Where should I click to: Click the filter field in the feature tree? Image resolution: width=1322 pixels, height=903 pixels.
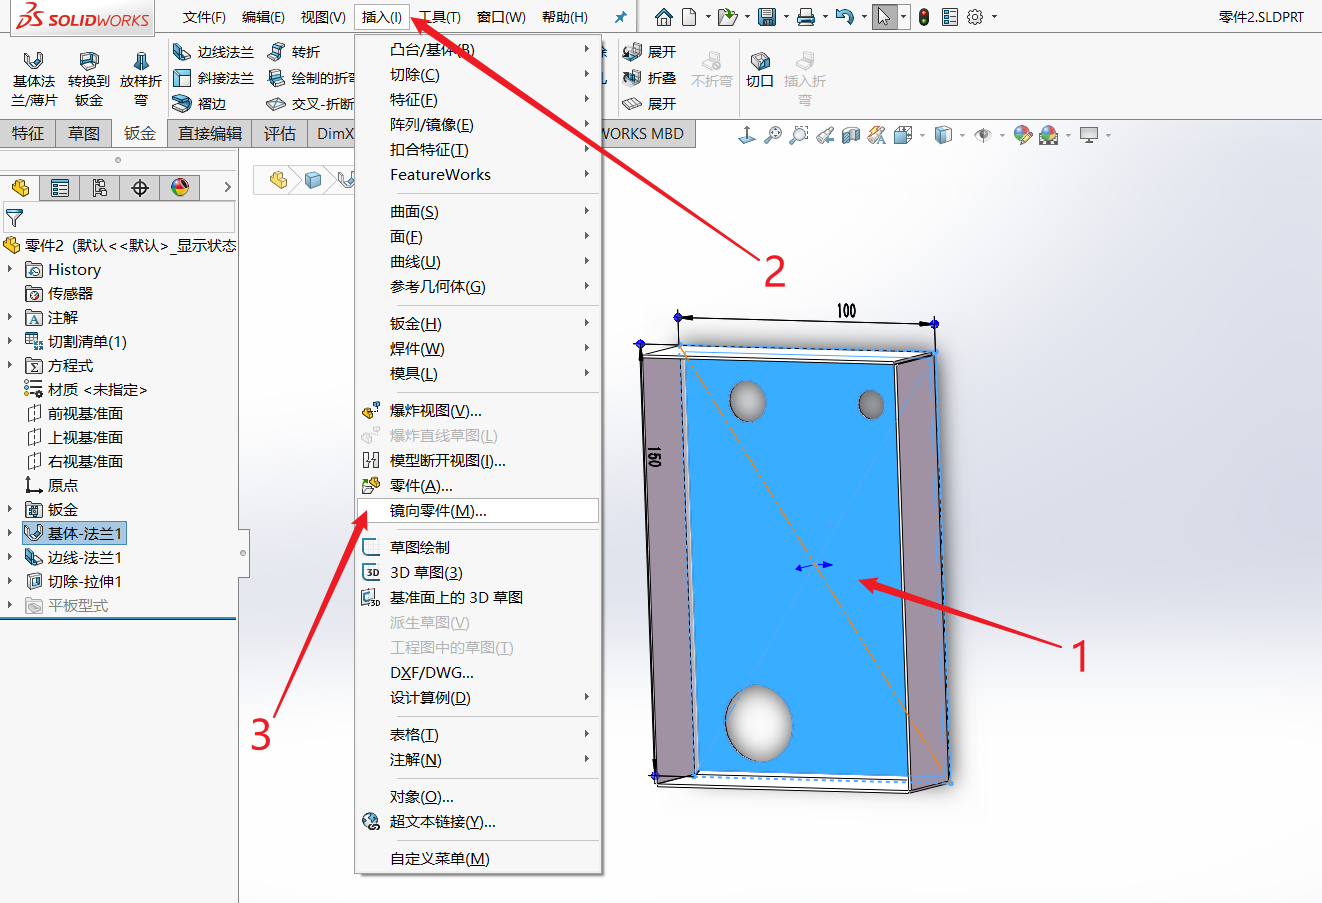119,217
